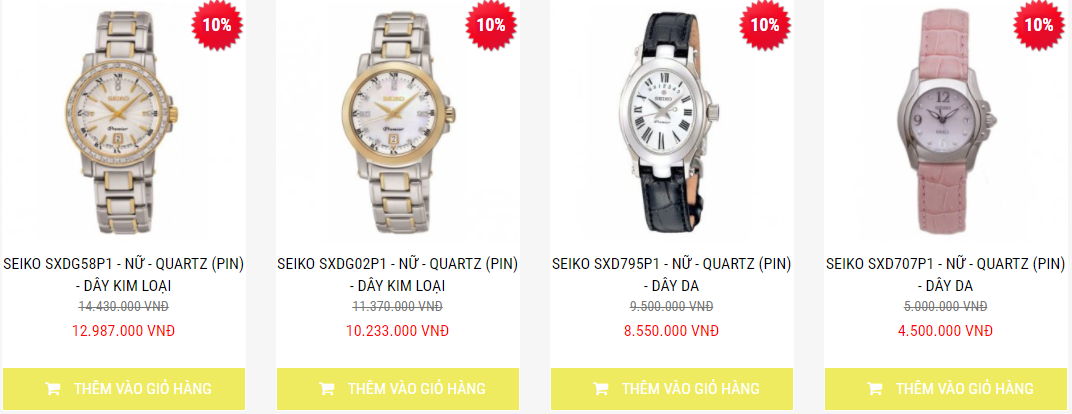Screen dimensions: 1072x414
Task: View the black leather strap watch image
Action: click(672, 123)
